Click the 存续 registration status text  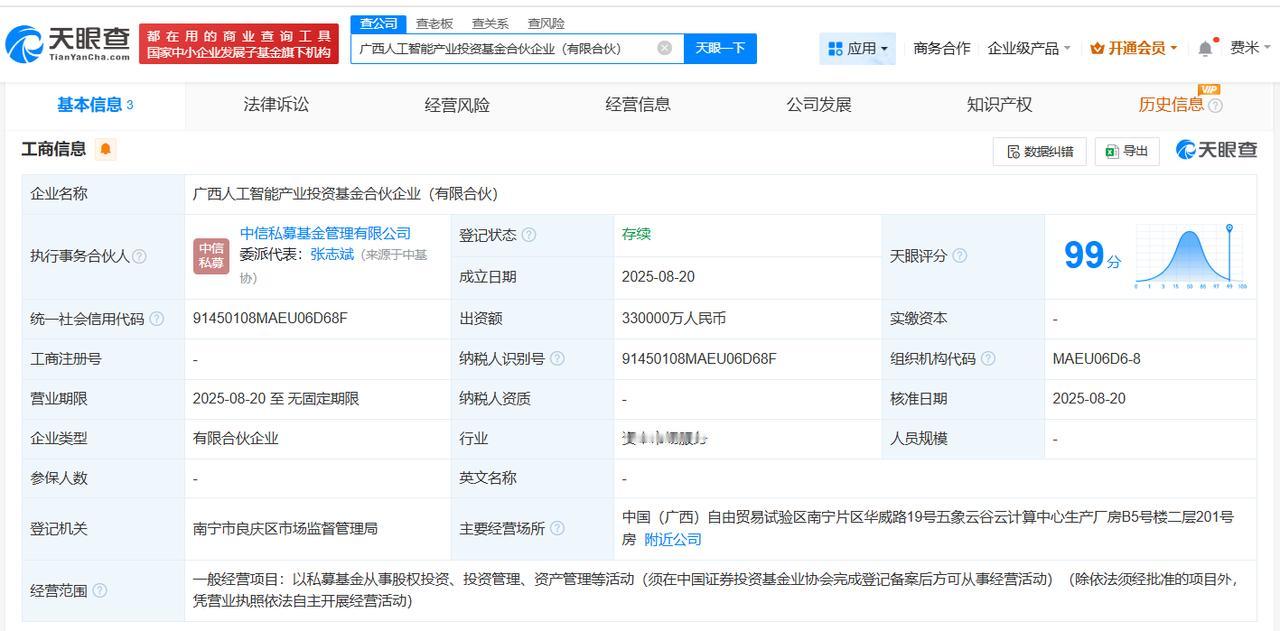point(636,234)
